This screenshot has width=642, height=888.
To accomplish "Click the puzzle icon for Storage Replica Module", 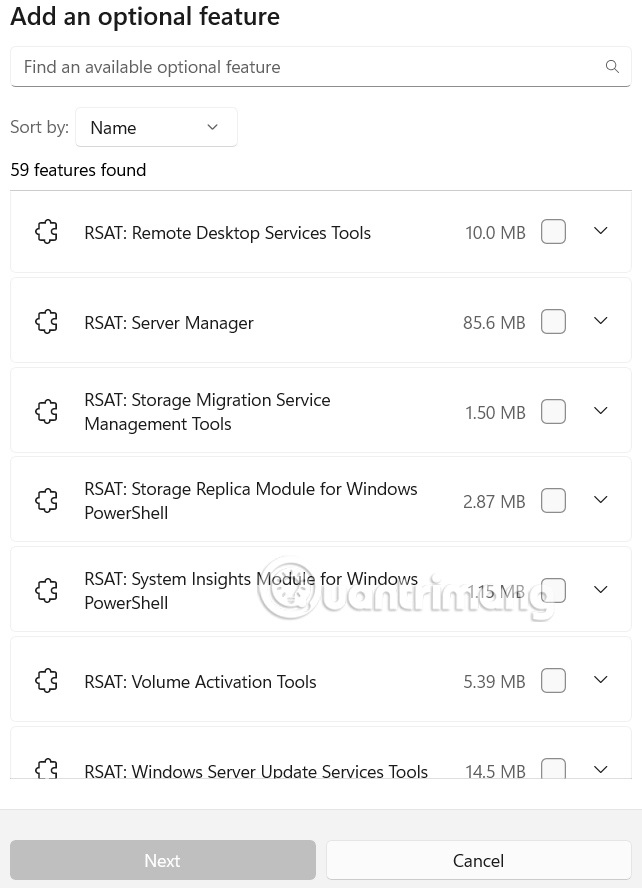I will point(46,499).
